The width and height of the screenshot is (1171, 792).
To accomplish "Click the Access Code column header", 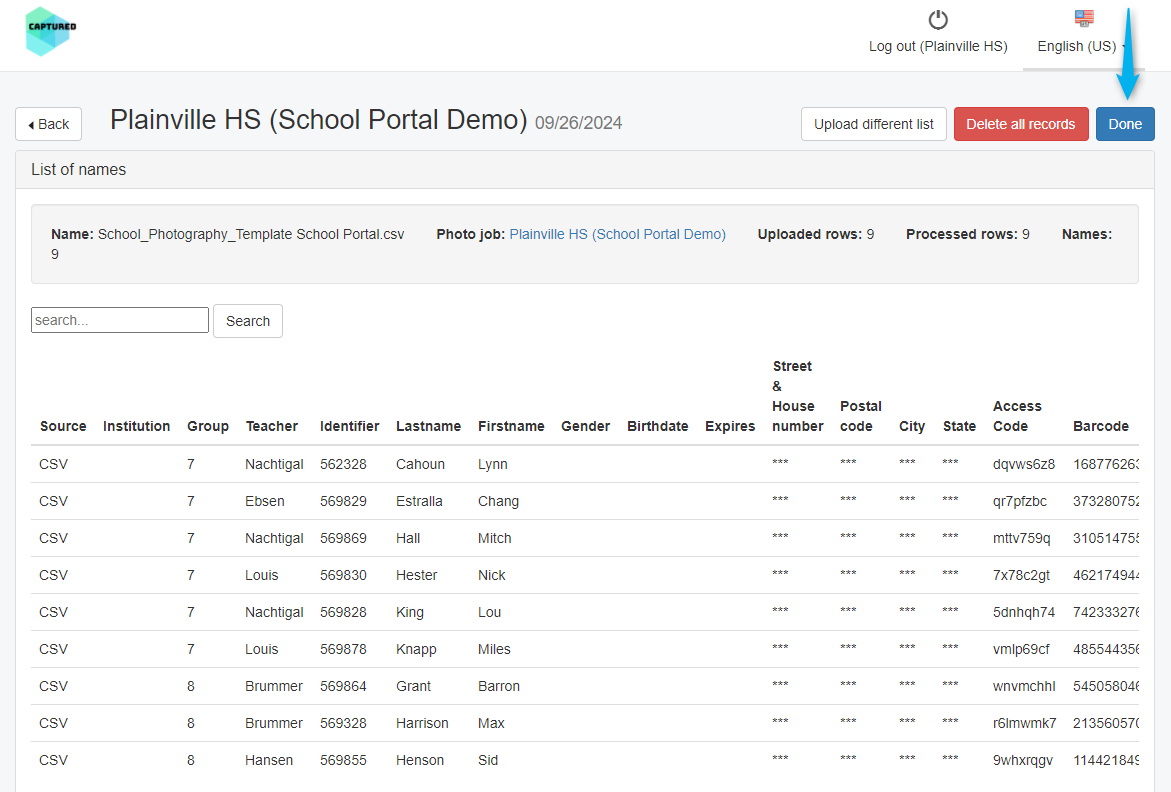I will coord(1017,416).
